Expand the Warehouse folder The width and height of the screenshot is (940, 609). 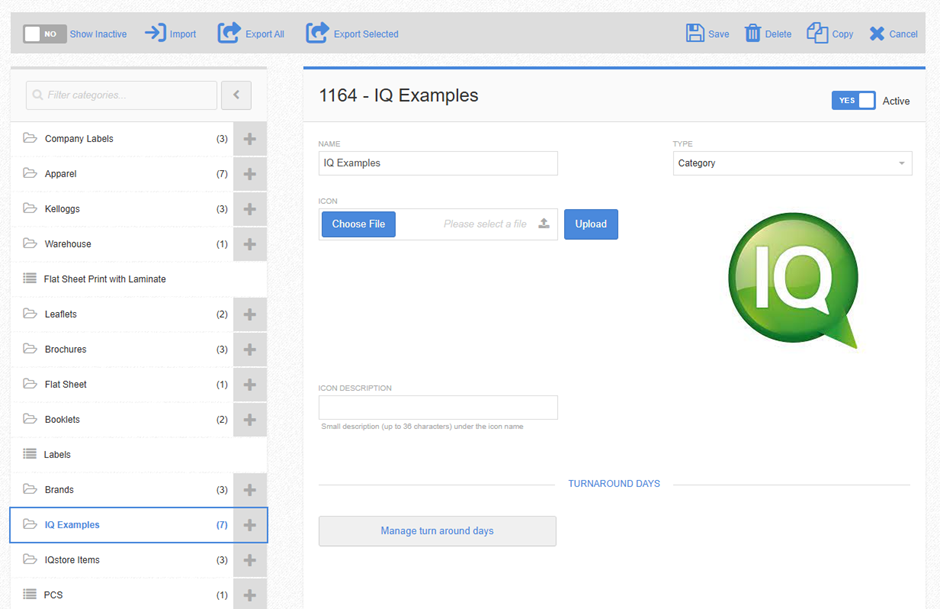(x=30, y=243)
